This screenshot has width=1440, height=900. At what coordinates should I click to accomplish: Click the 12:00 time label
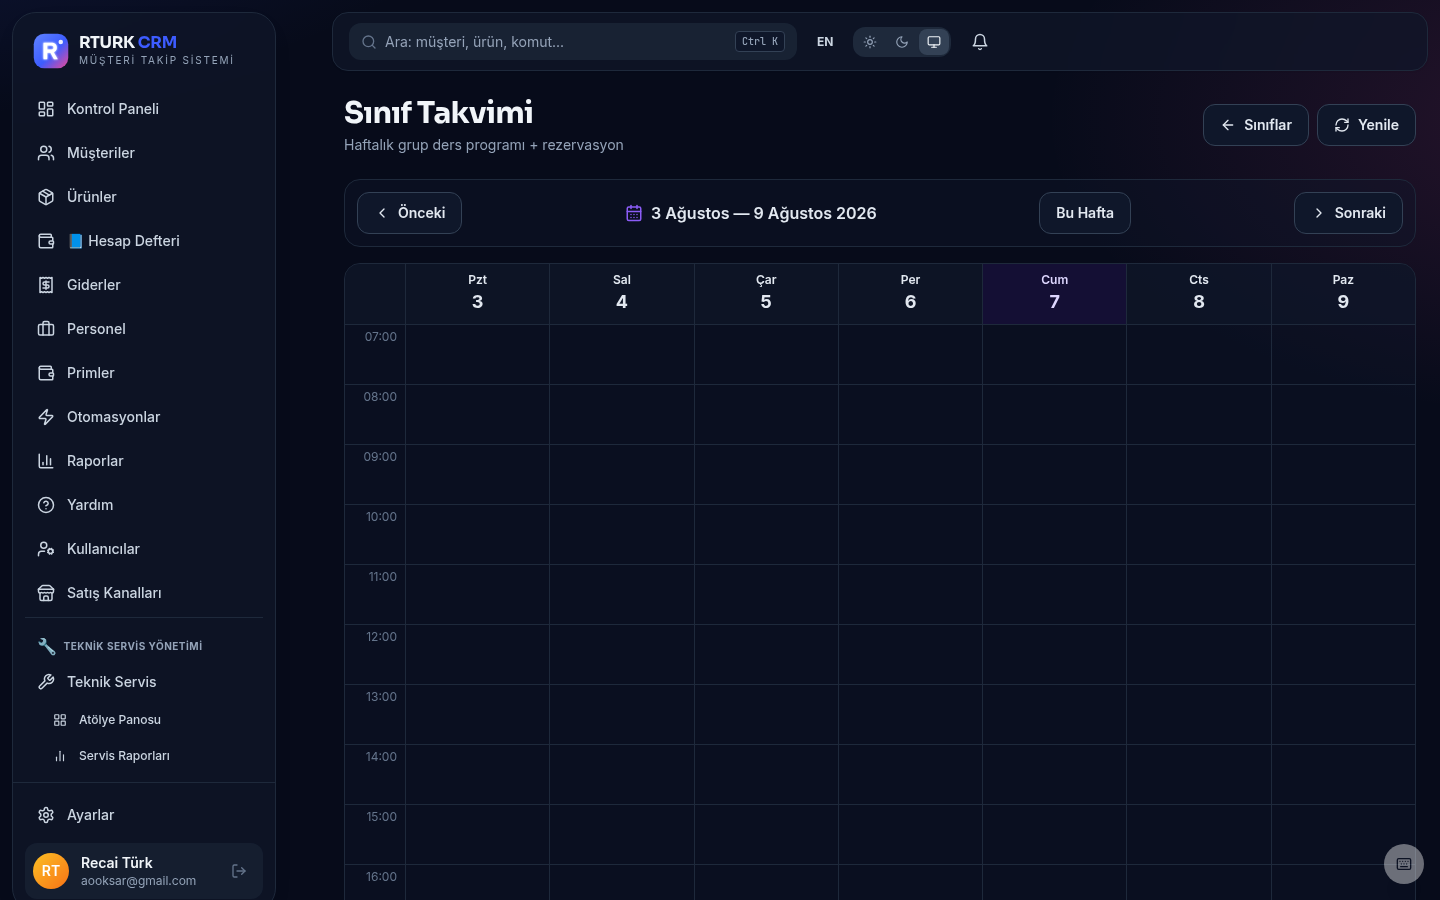[x=381, y=637]
